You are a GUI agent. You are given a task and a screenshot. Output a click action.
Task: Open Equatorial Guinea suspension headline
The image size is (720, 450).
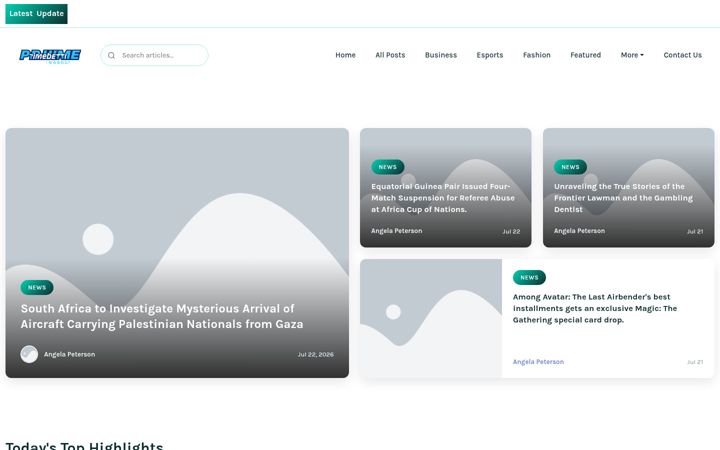[443, 198]
